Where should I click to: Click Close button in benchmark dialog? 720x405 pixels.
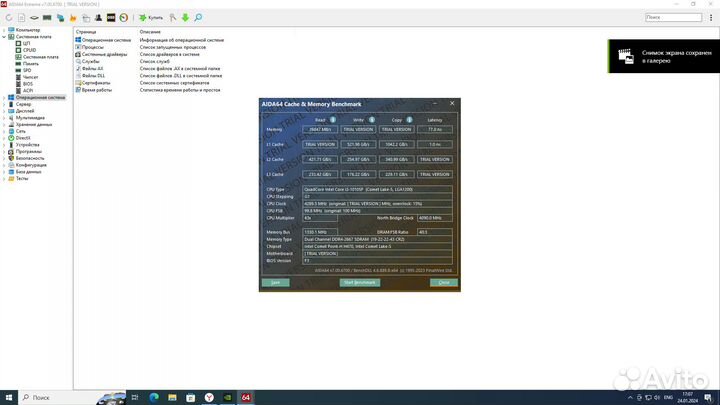tap(442, 283)
